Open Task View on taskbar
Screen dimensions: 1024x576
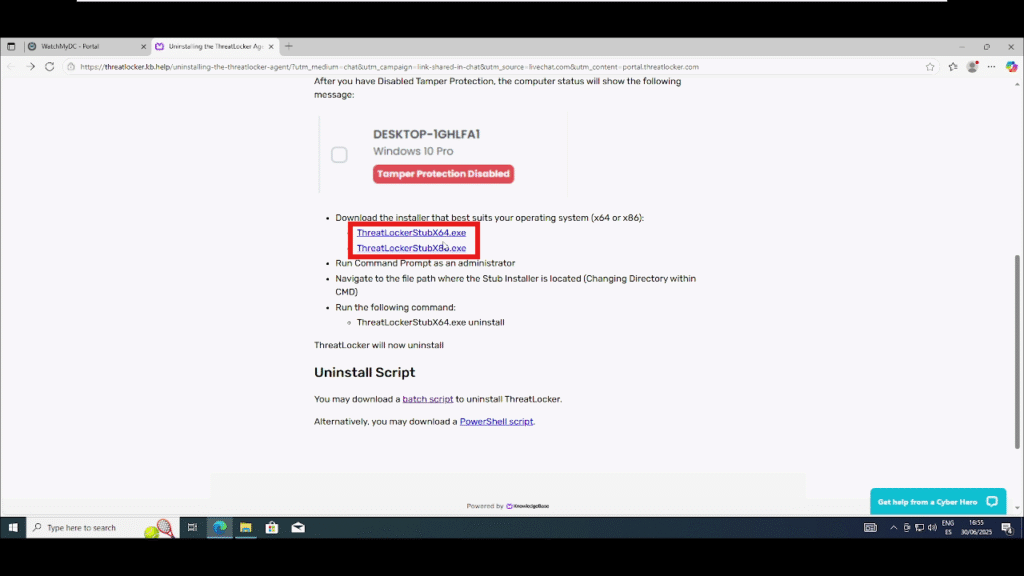click(192, 528)
